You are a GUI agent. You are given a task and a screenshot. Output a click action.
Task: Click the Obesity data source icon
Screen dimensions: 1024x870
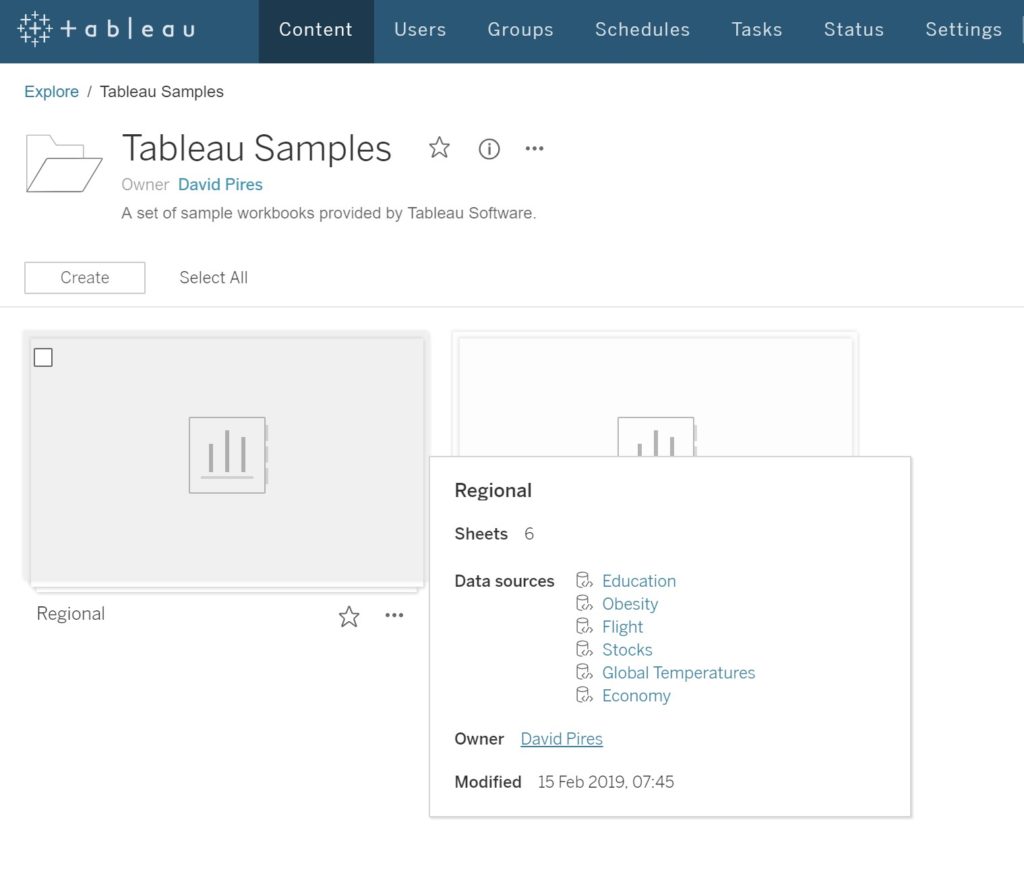[x=584, y=603]
